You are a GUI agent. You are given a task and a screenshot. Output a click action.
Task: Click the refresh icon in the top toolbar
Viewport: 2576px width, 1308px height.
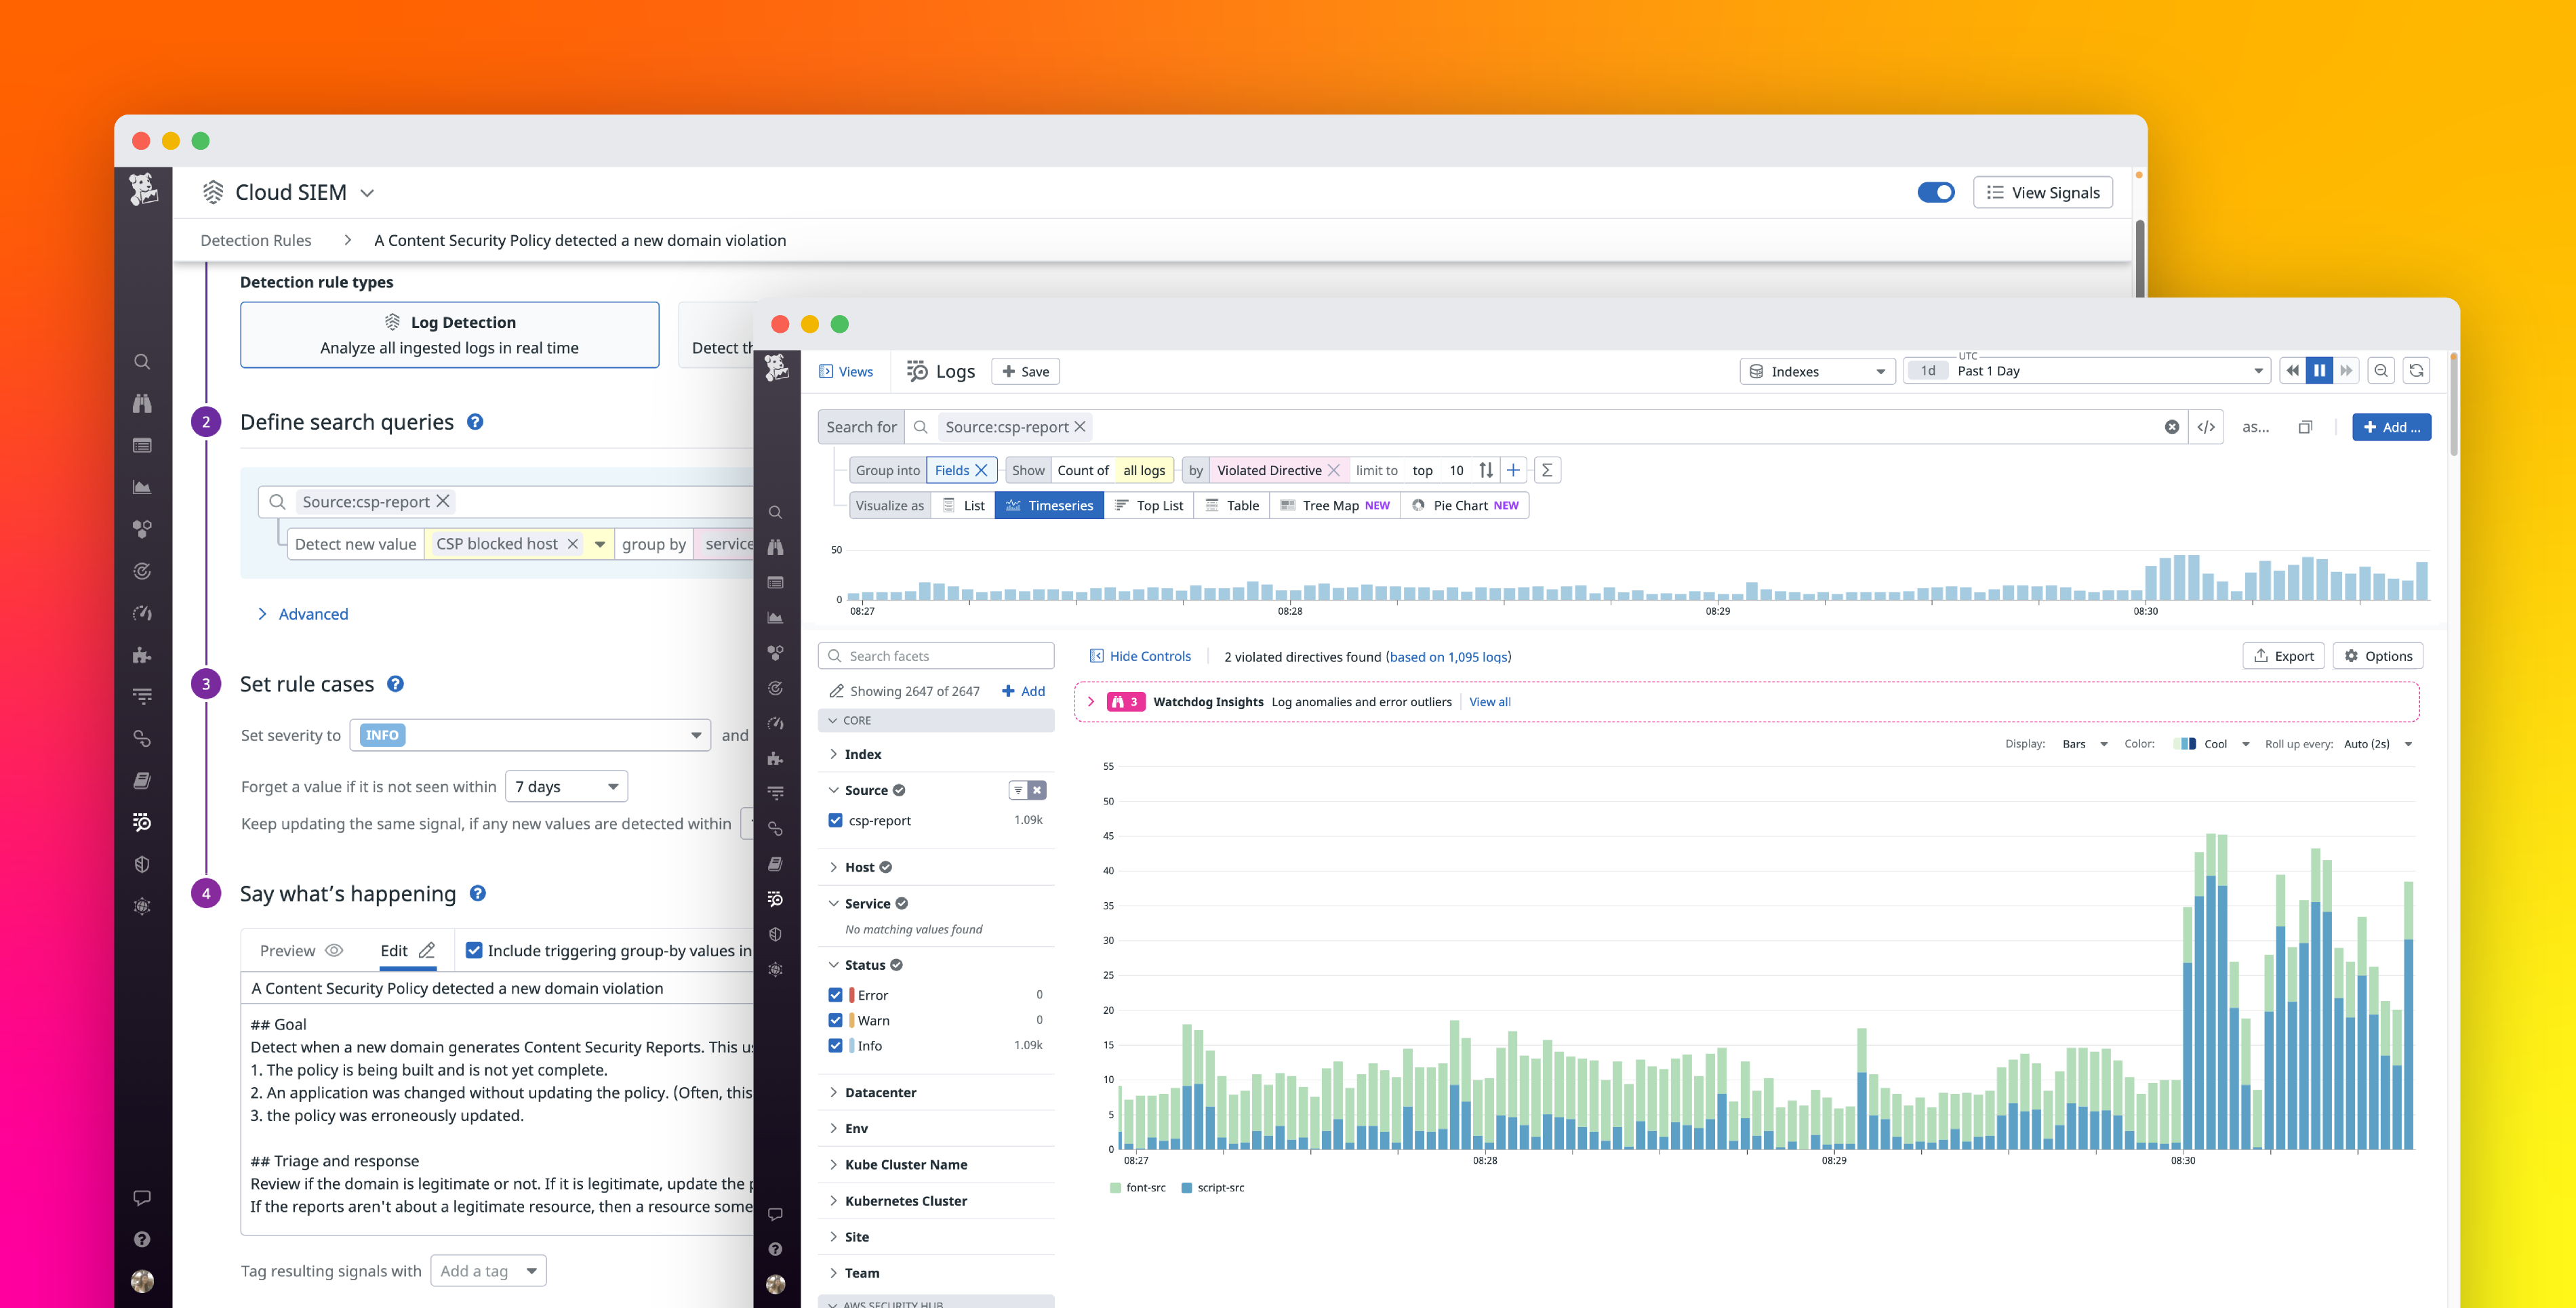(x=2416, y=370)
